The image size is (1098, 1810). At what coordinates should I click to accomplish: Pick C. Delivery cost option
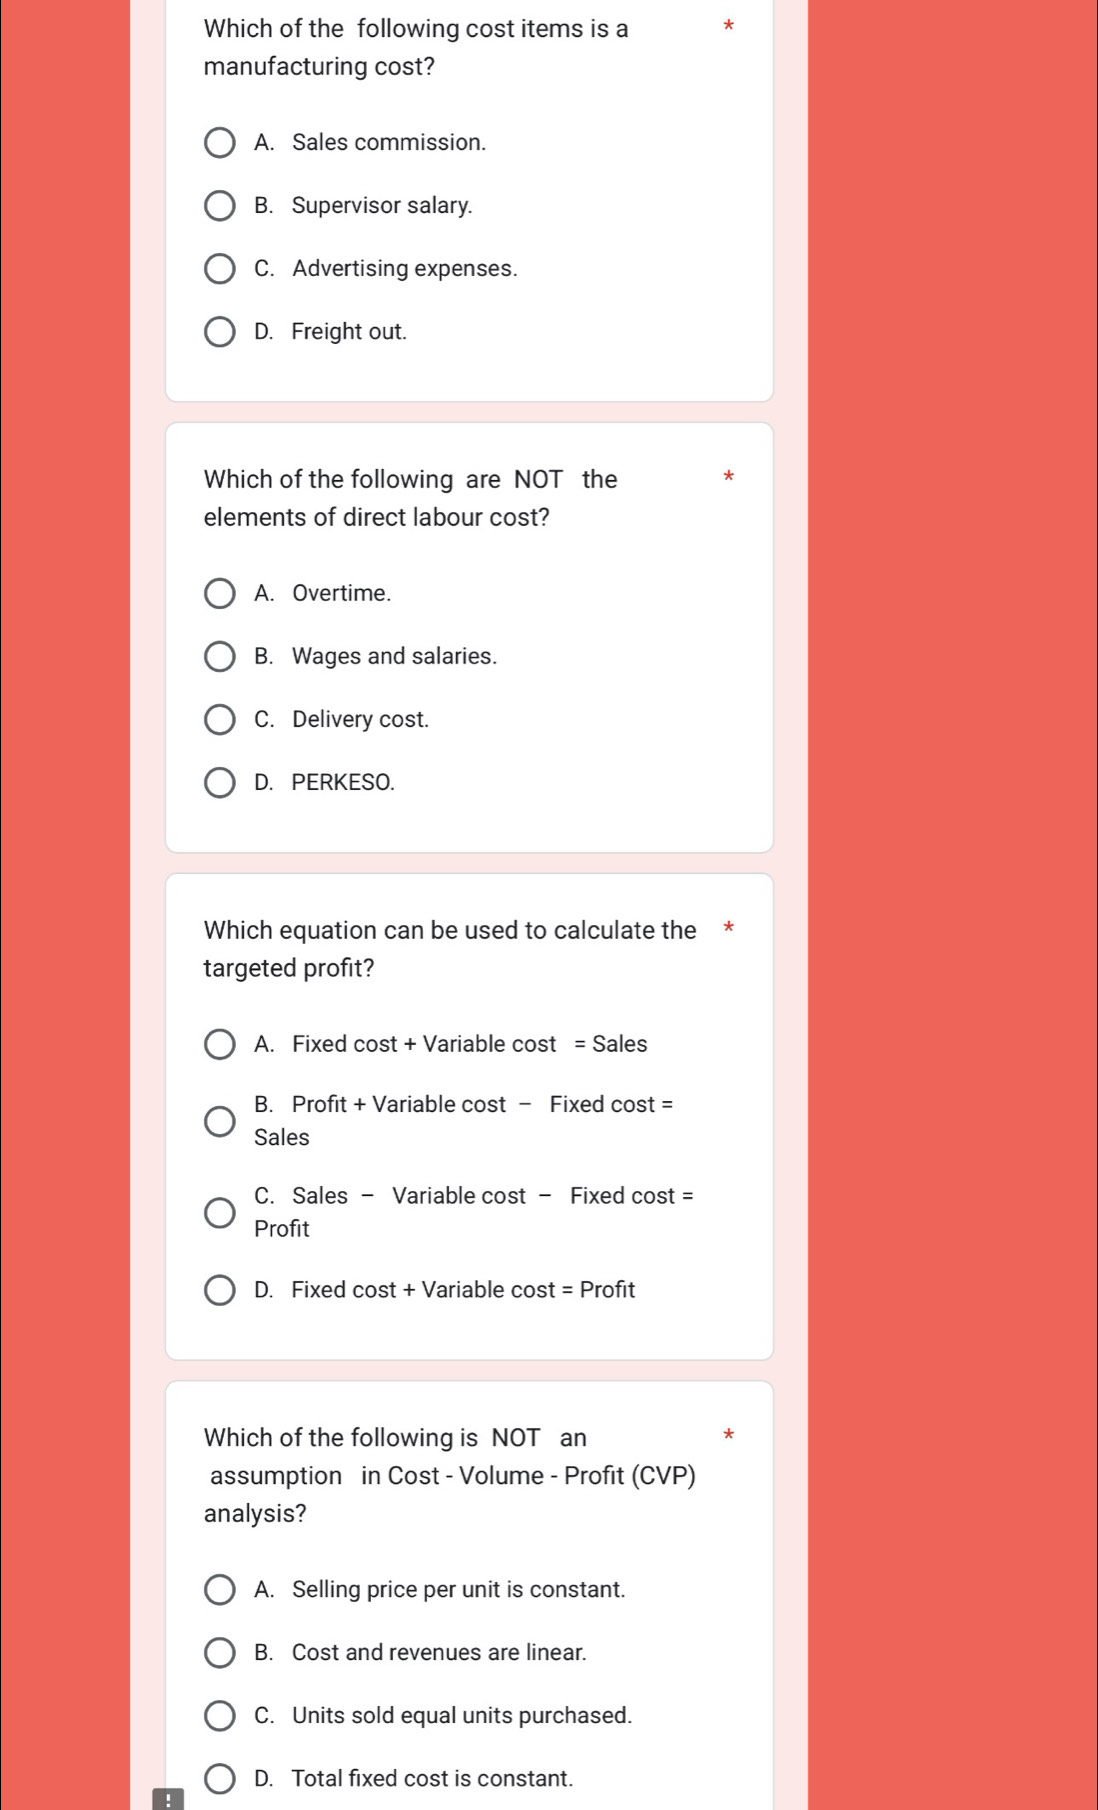coord(220,720)
